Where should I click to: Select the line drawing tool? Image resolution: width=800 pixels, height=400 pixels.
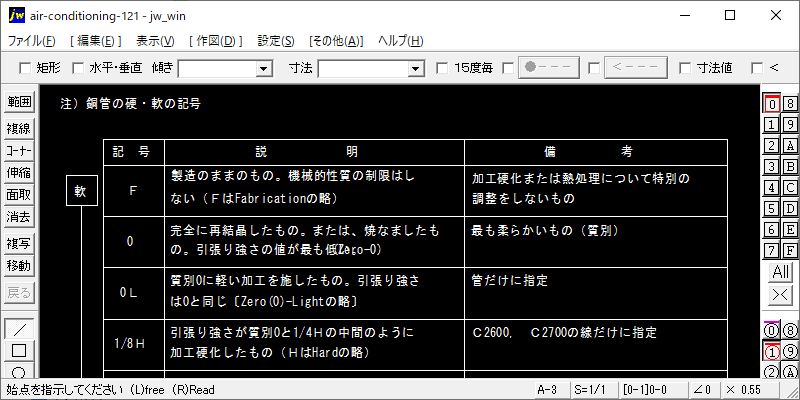[19, 329]
